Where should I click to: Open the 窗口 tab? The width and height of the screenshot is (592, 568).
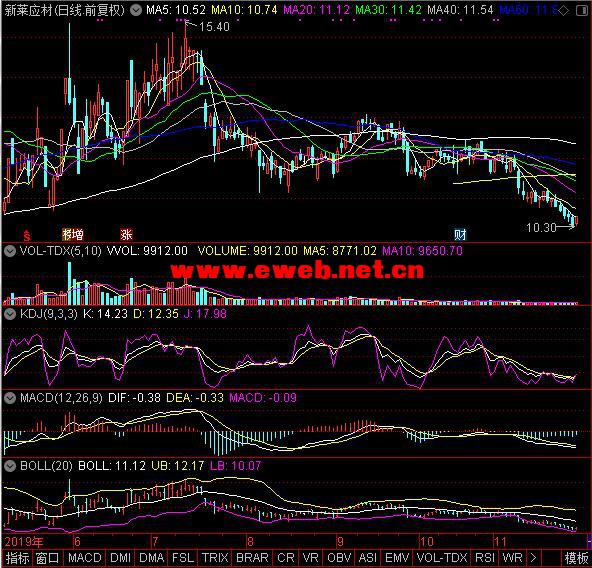coord(47,558)
